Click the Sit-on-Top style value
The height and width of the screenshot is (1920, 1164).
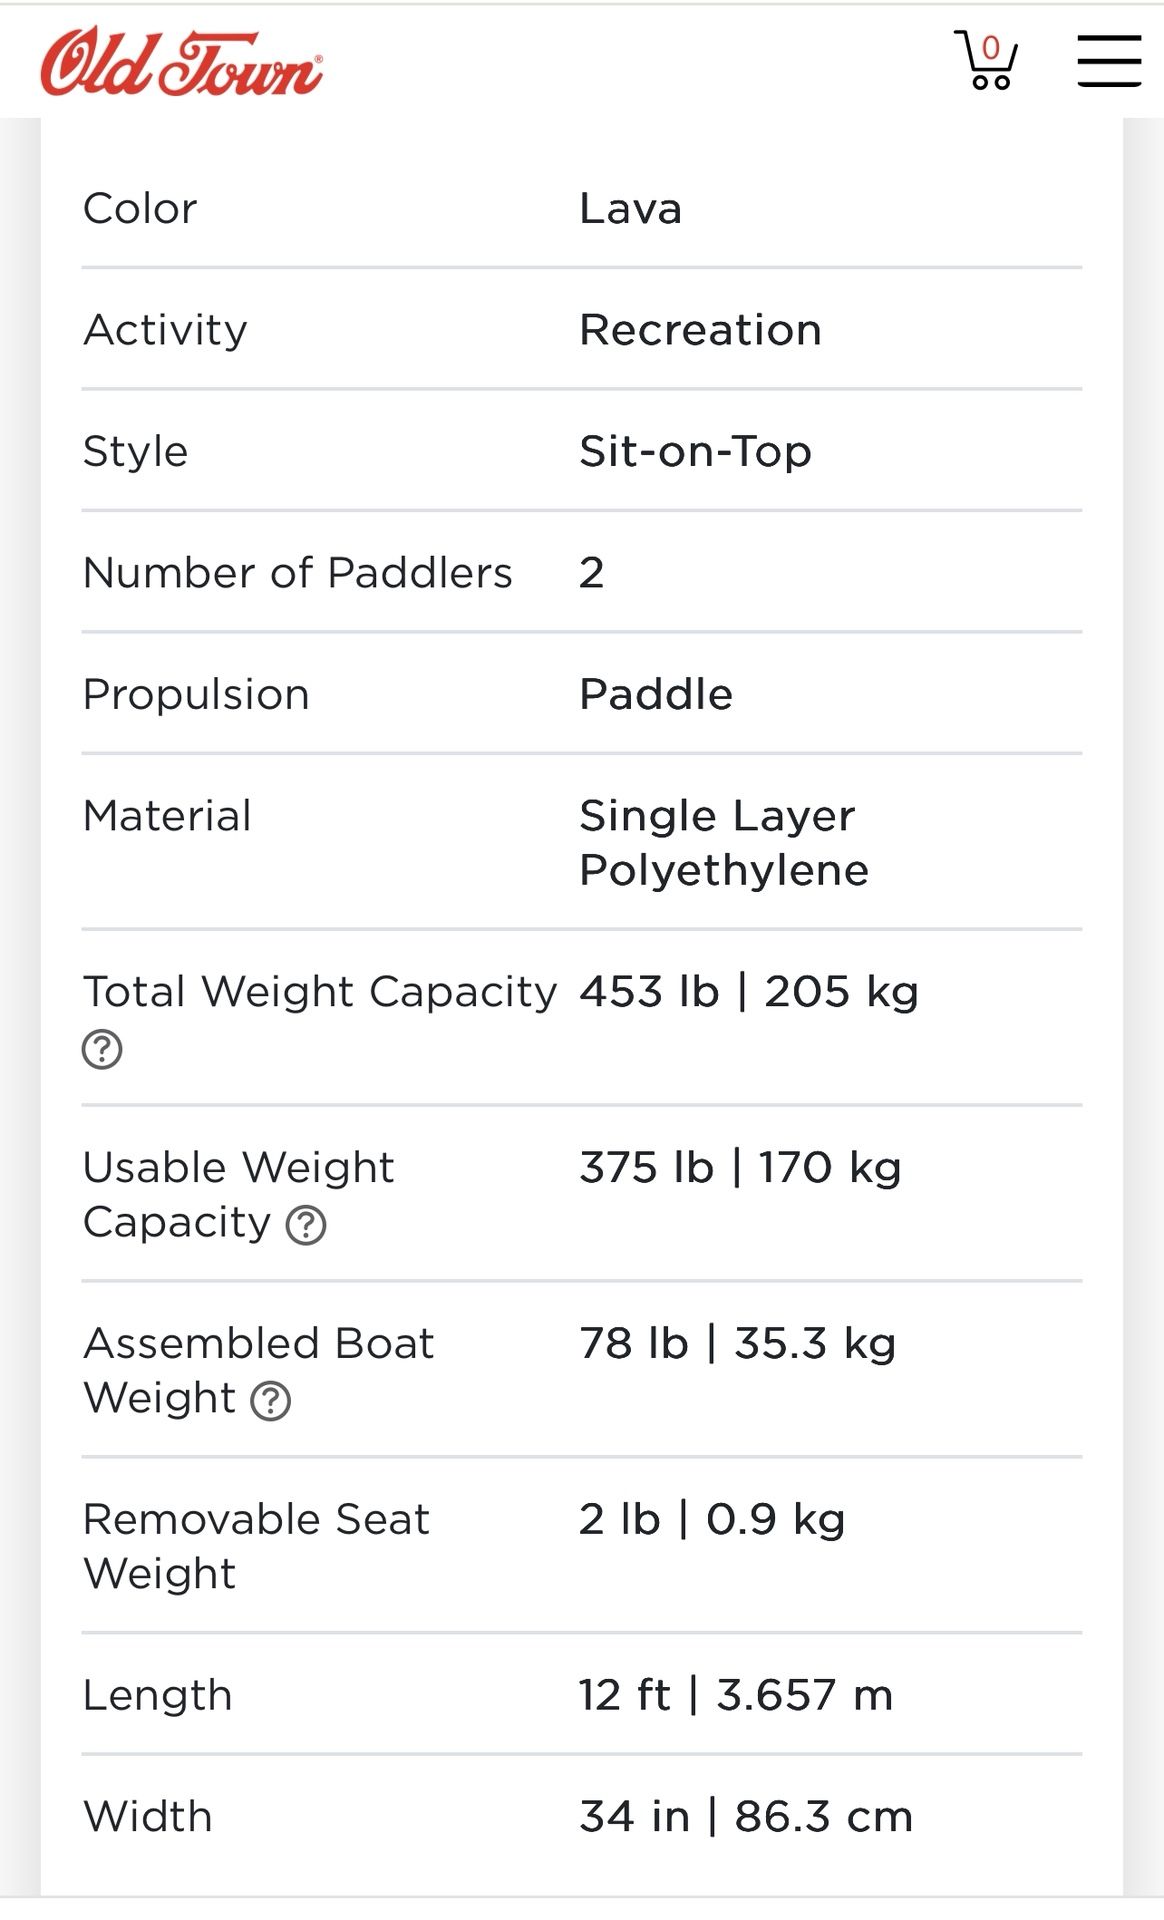pyautogui.click(x=696, y=452)
